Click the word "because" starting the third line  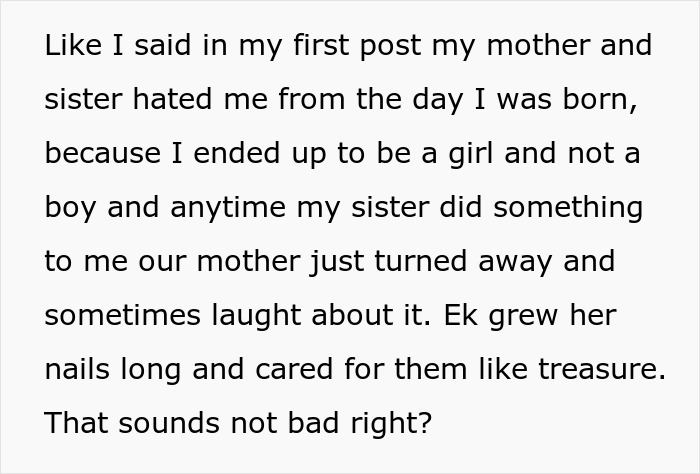102,155
